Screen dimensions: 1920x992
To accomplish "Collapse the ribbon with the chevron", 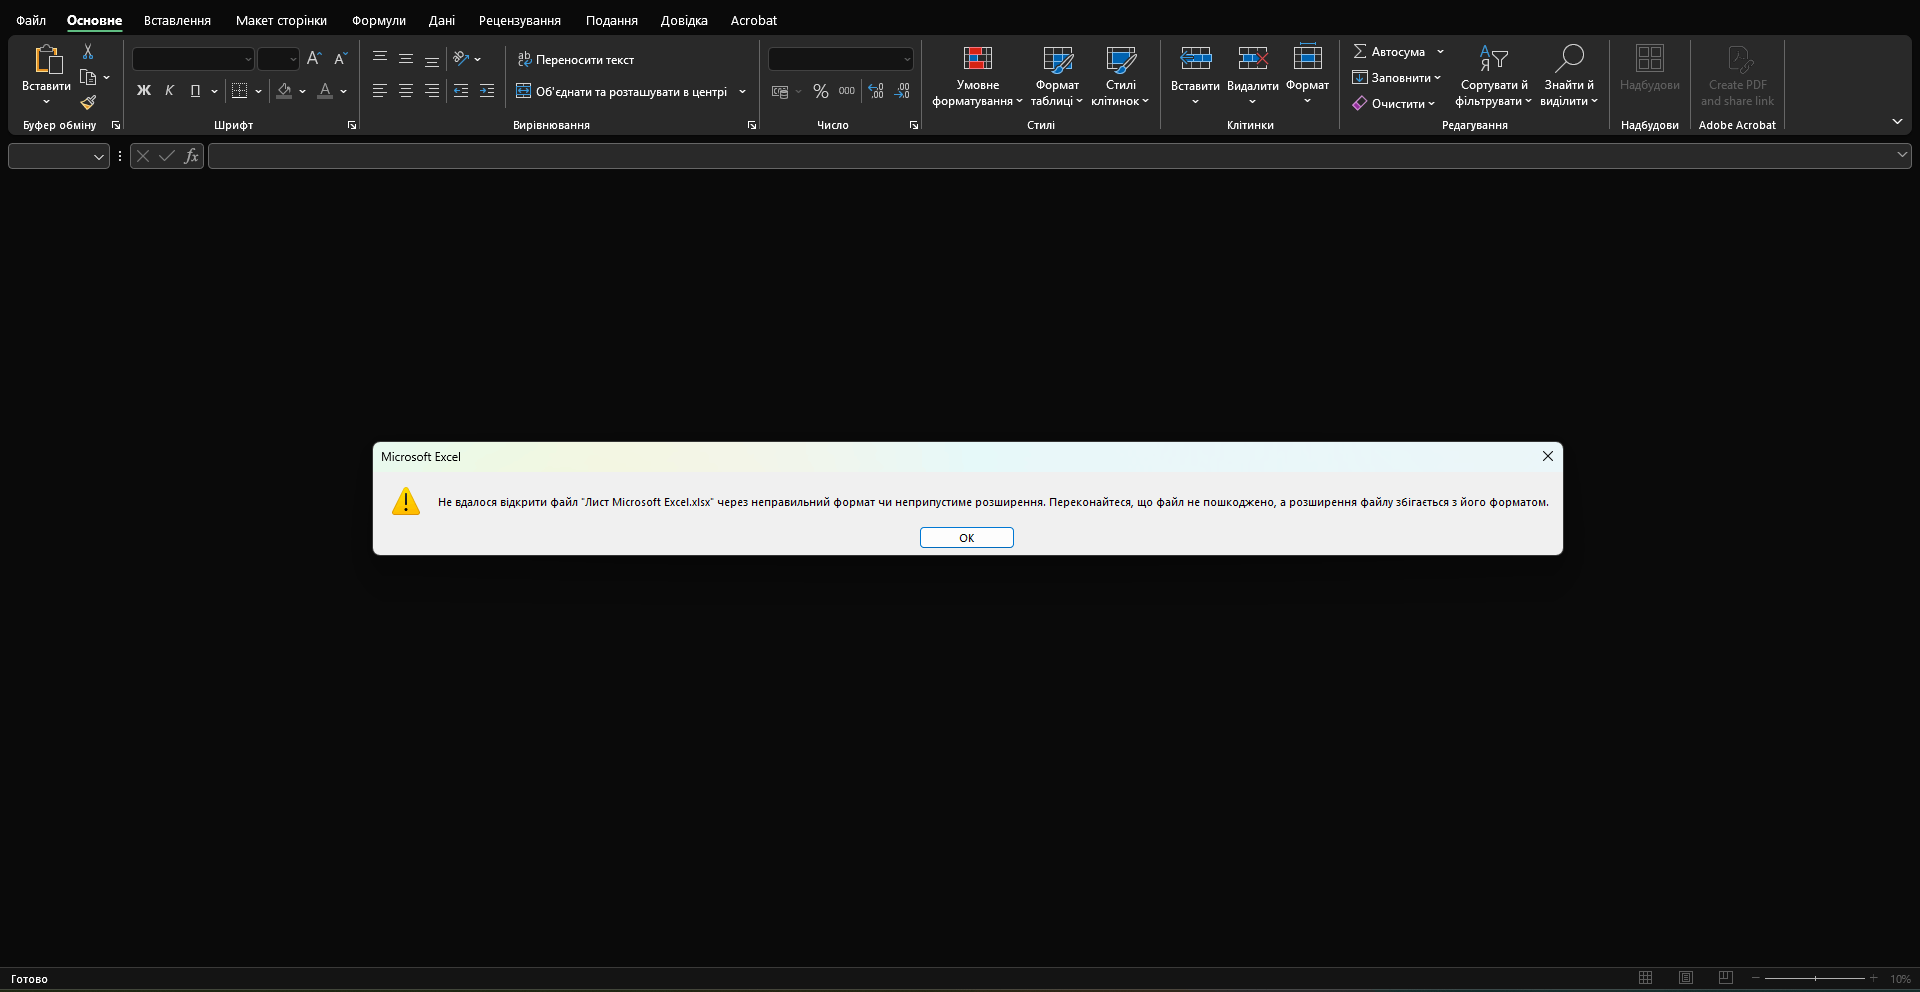I will tap(1897, 121).
